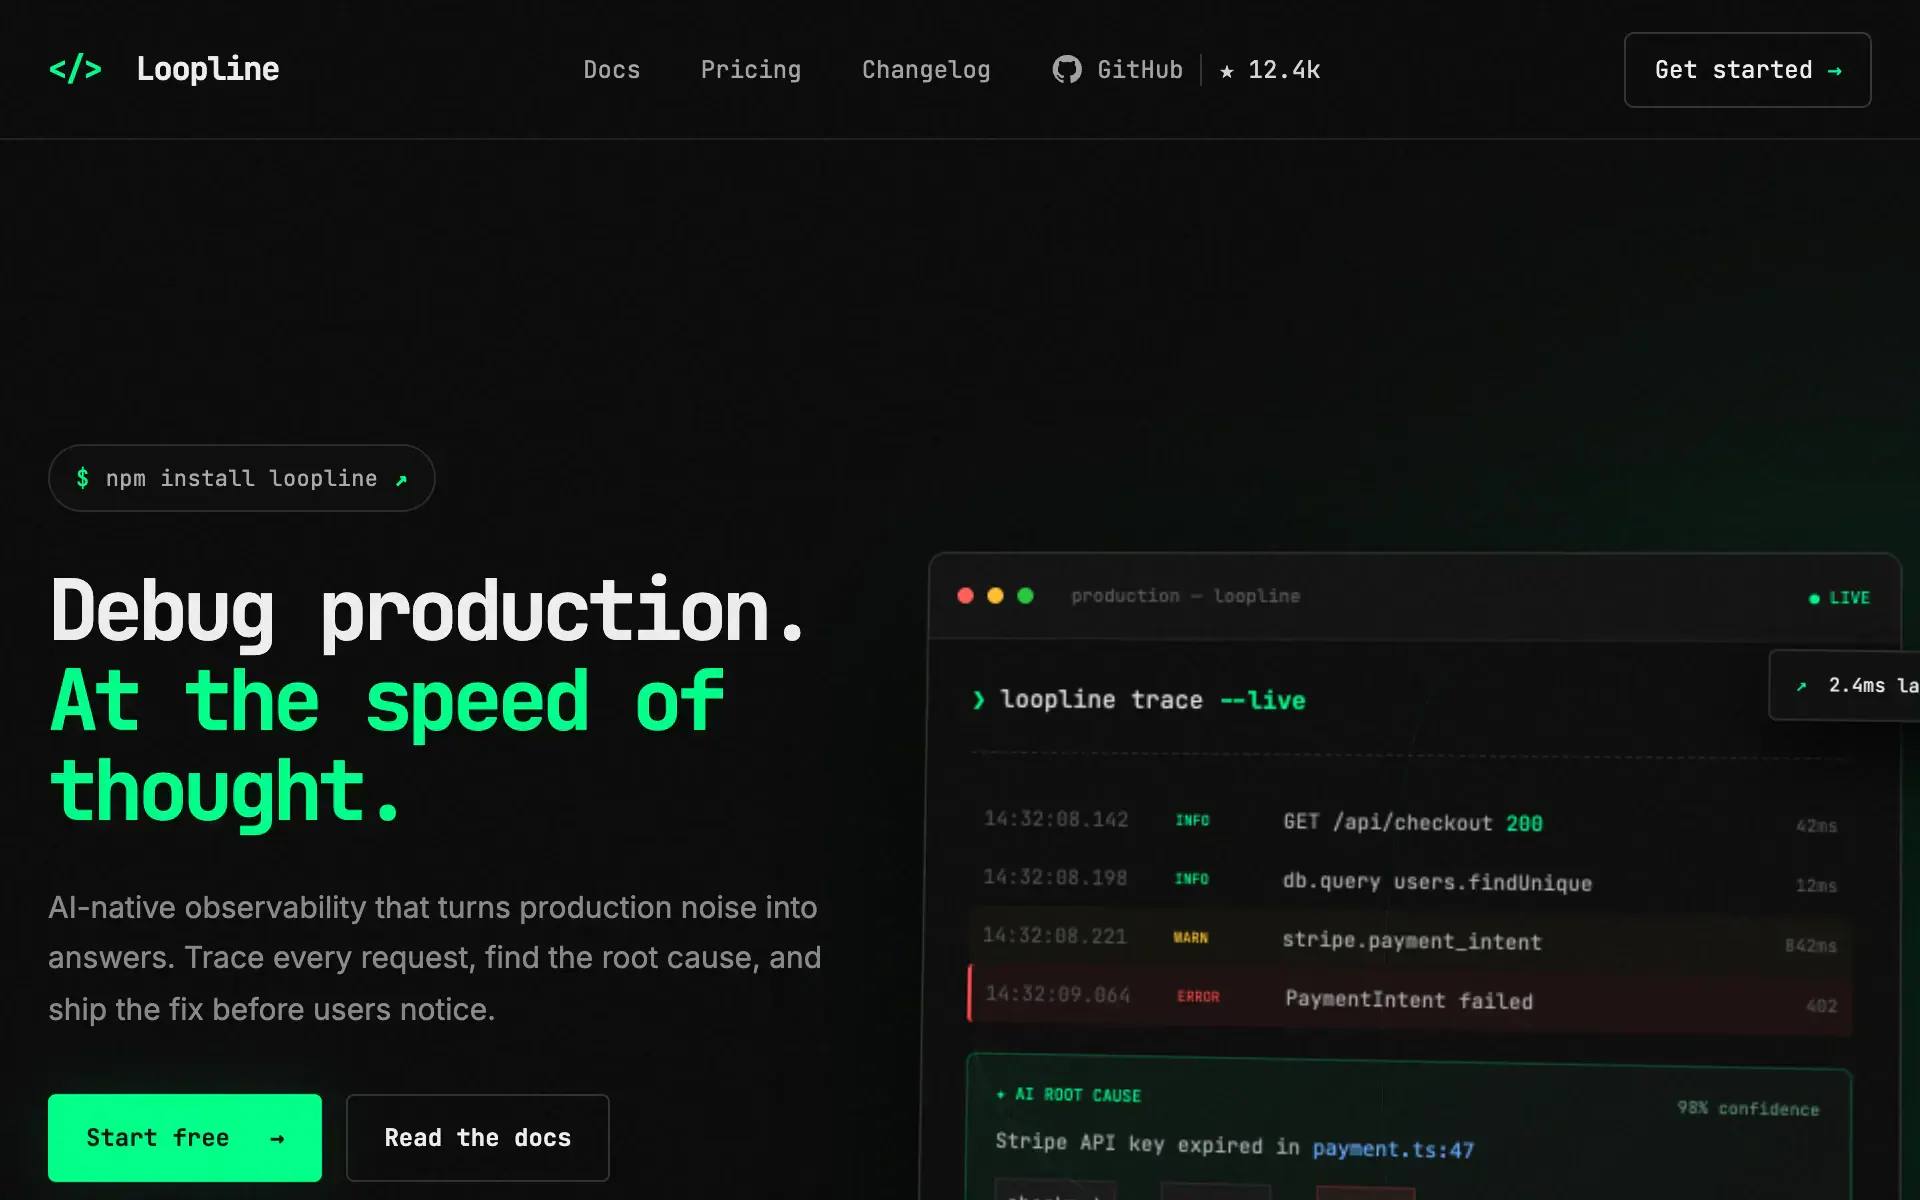Click the yellow dot in terminal window

995,596
